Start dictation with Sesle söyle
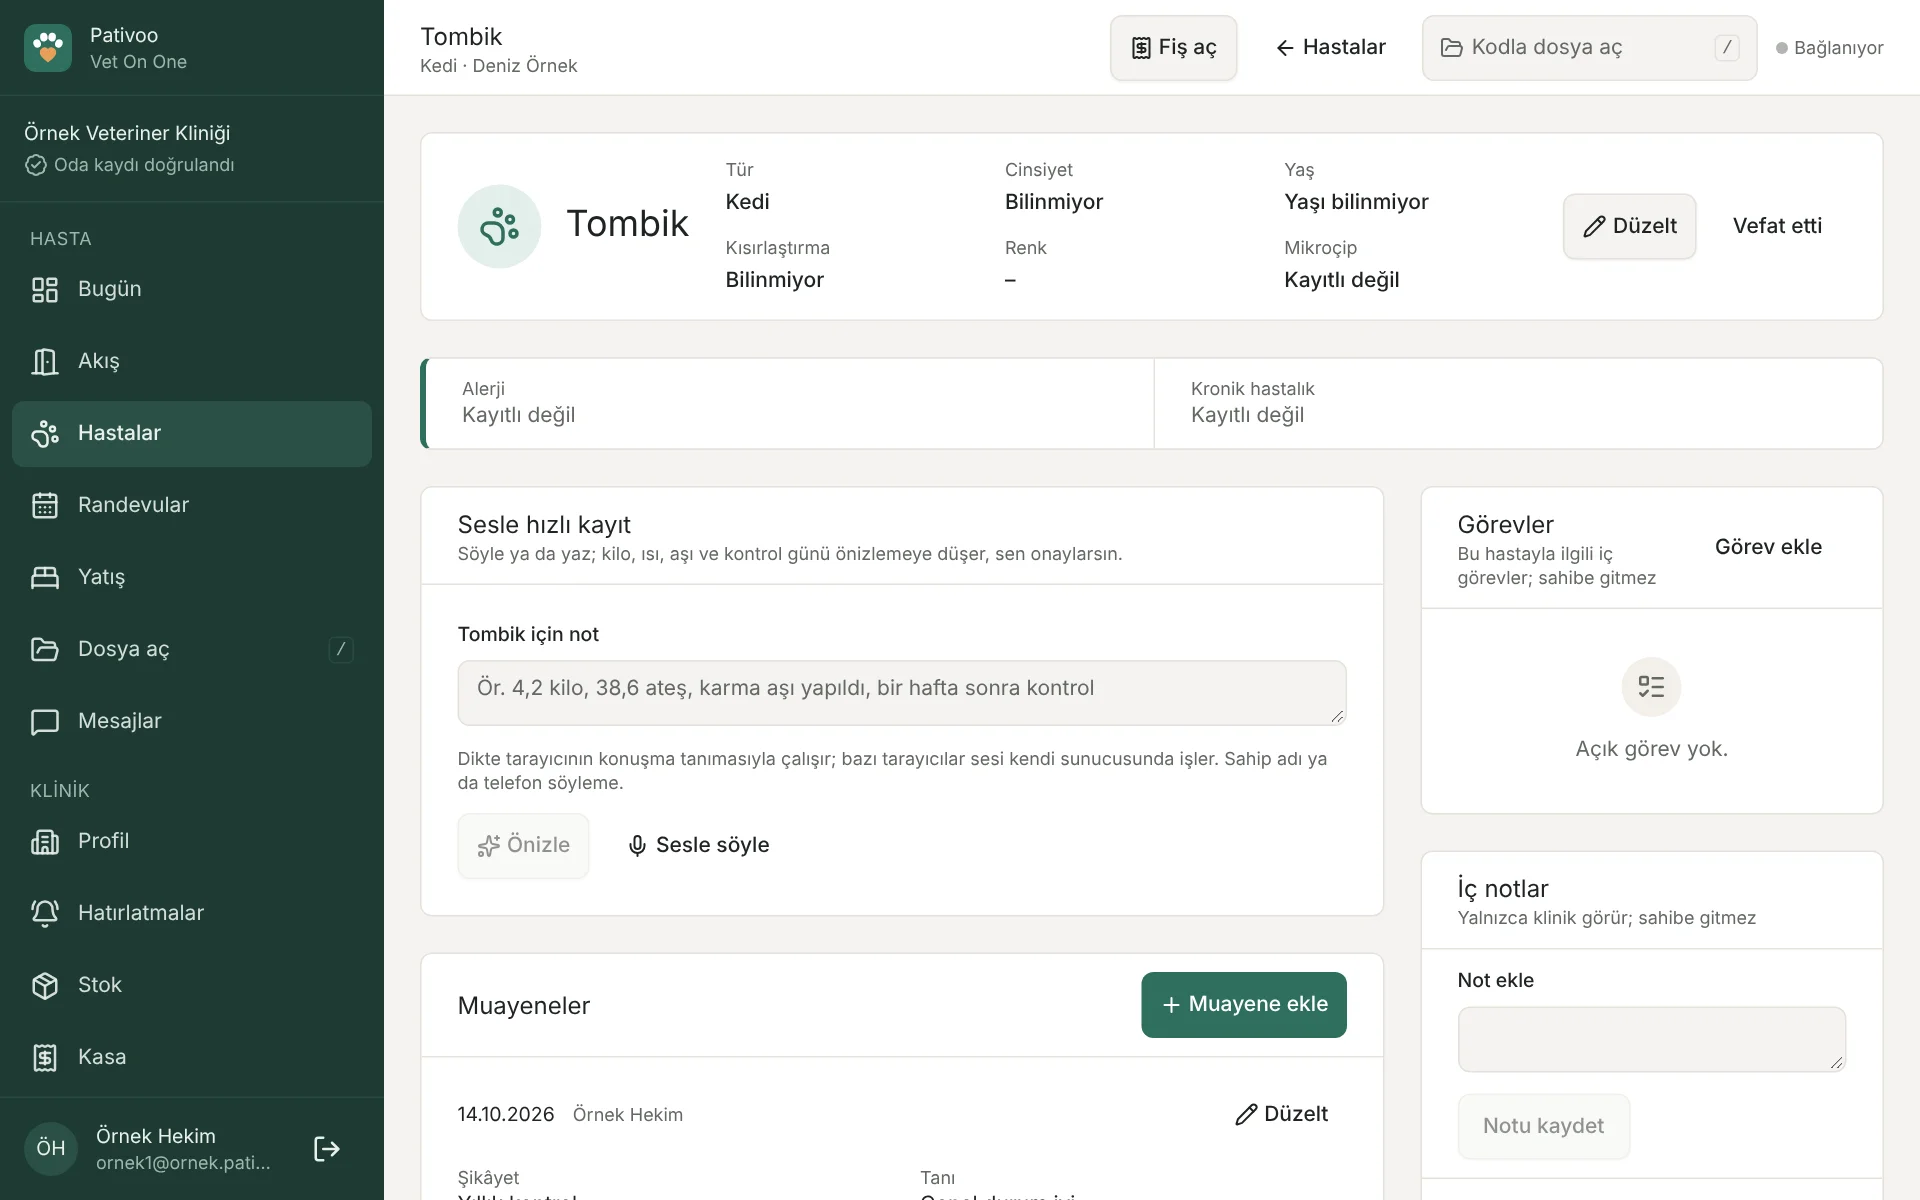The height and width of the screenshot is (1200, 1920). point(698,845)
